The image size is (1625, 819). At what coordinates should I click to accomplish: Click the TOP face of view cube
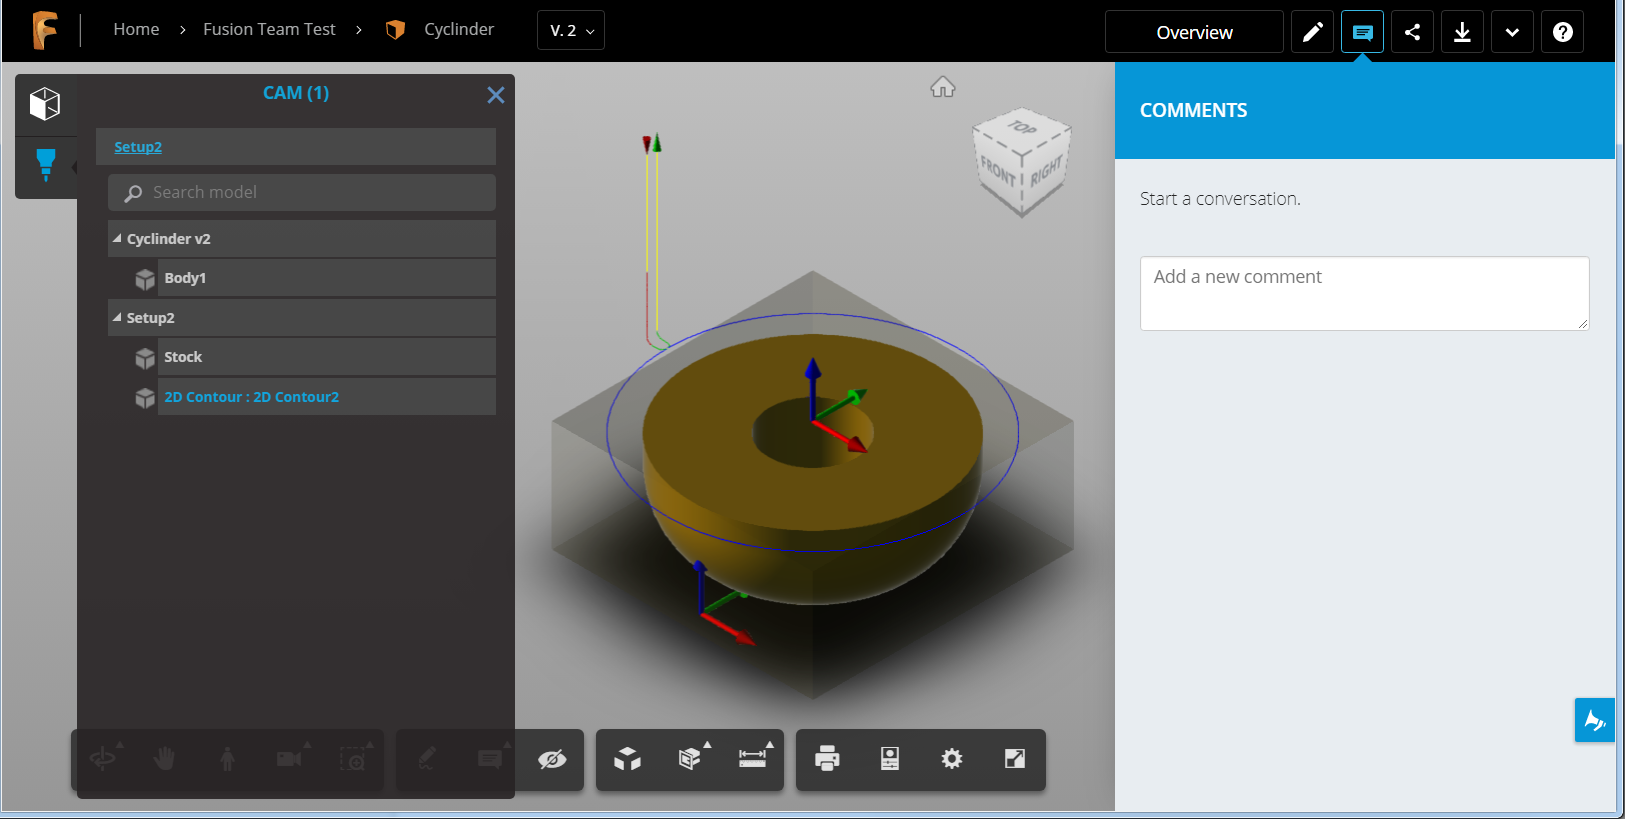1022,130
